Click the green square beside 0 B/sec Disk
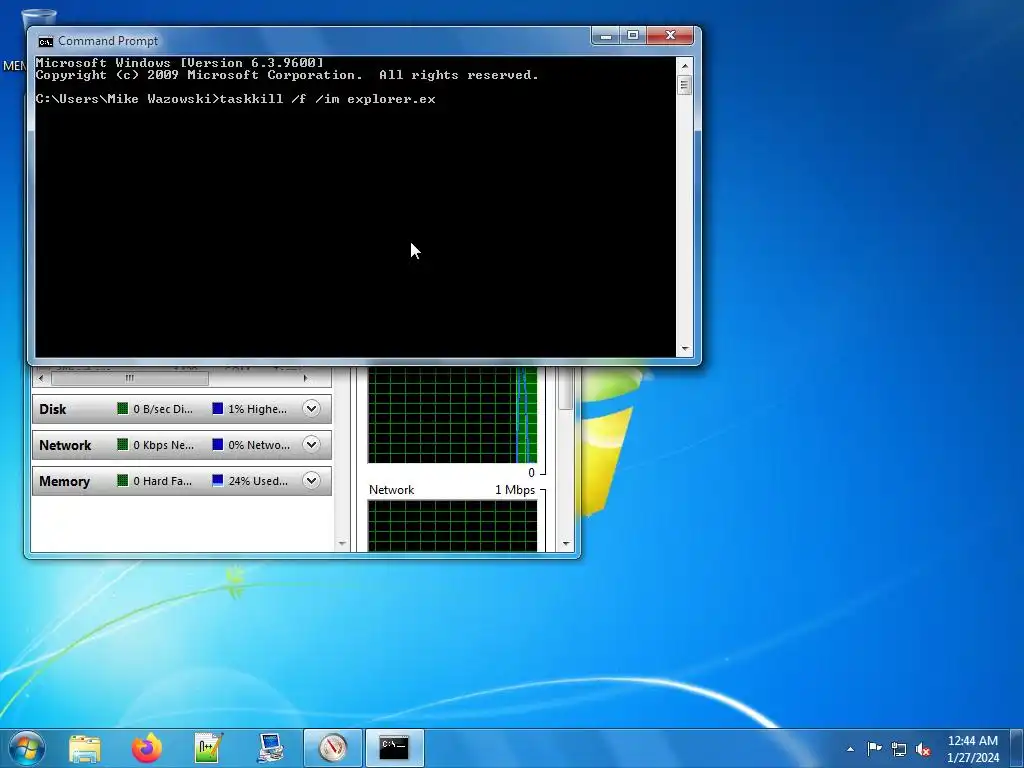Screen dimensions: 1024x768 click(122, 409)
